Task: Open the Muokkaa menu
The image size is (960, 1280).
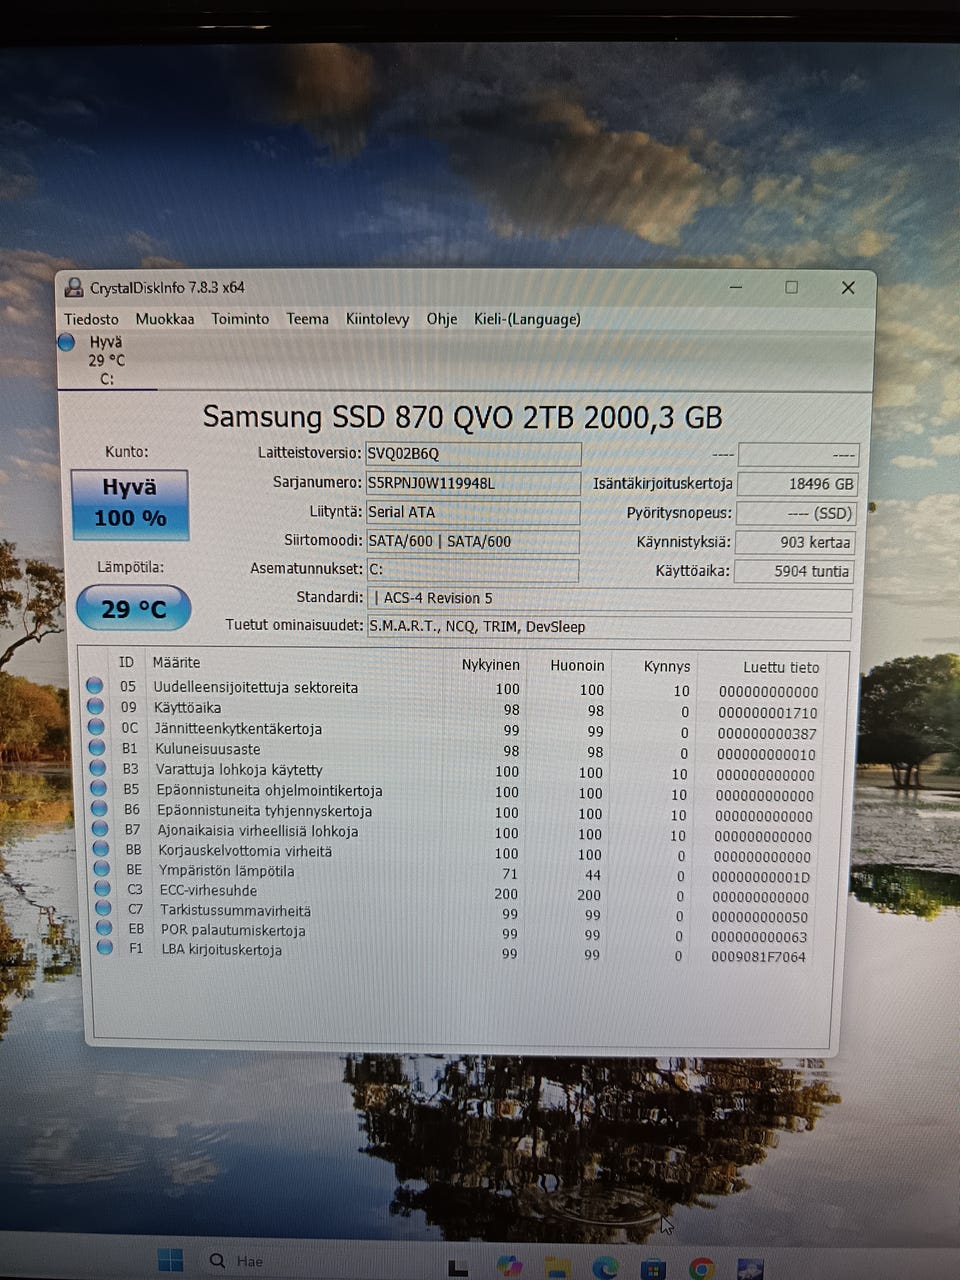Action: point(165,319)
